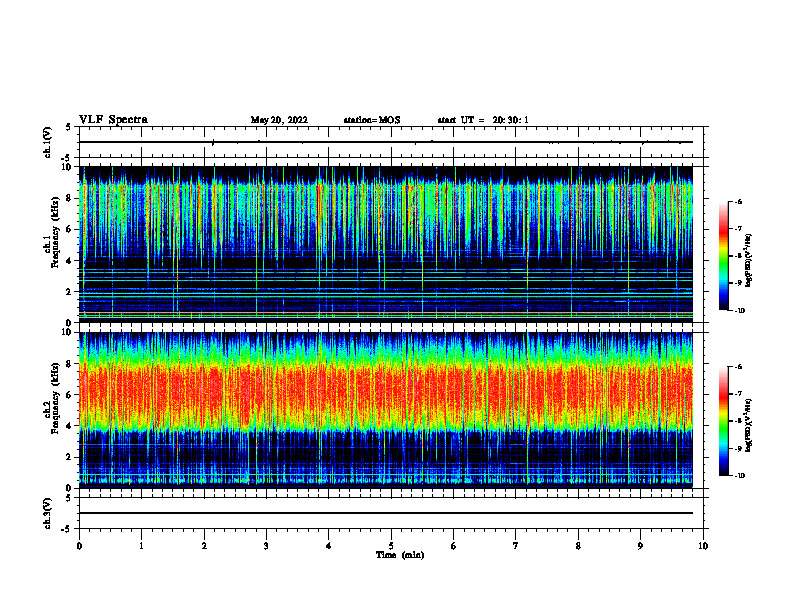Viewport: 792px width, 612px height.
Task: Click the ch.1 spectrogram panel
Action: tap(385, 244)
